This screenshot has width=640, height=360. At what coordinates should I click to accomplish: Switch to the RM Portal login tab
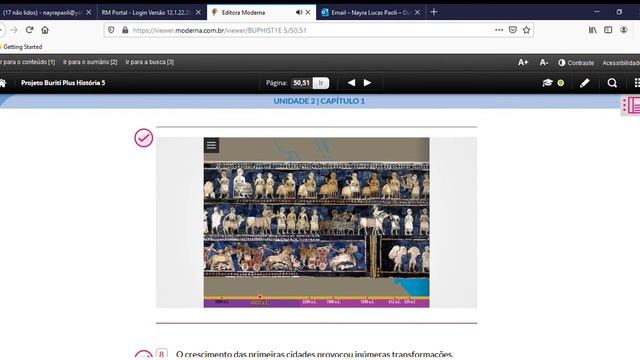[x=145, y=13]
